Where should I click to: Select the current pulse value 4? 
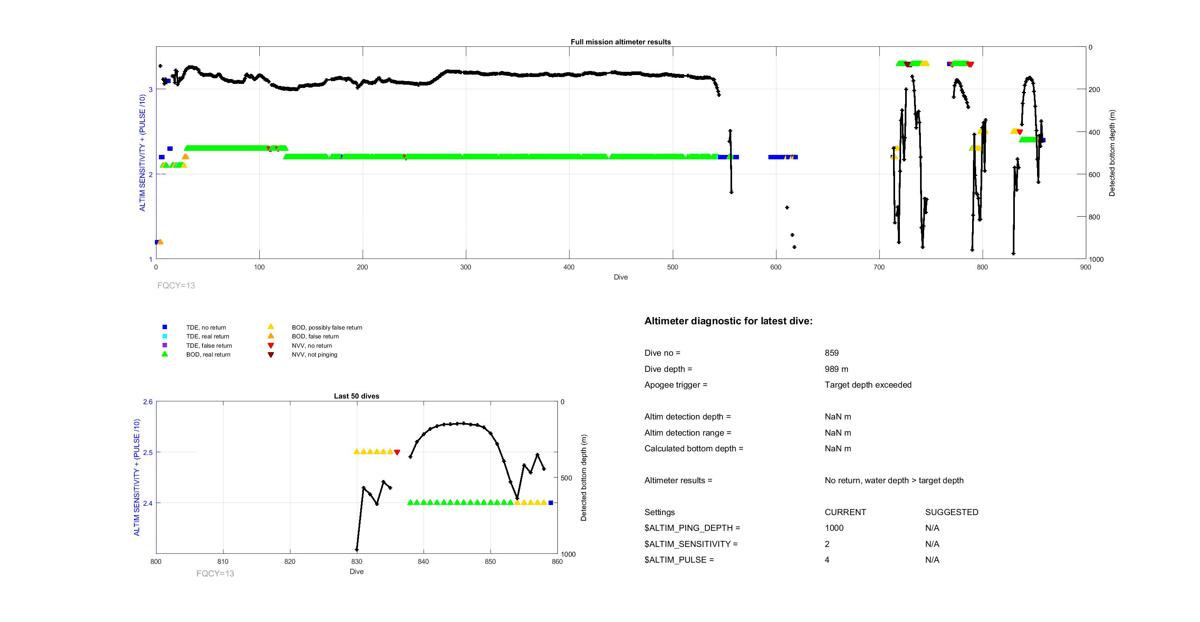828,560
